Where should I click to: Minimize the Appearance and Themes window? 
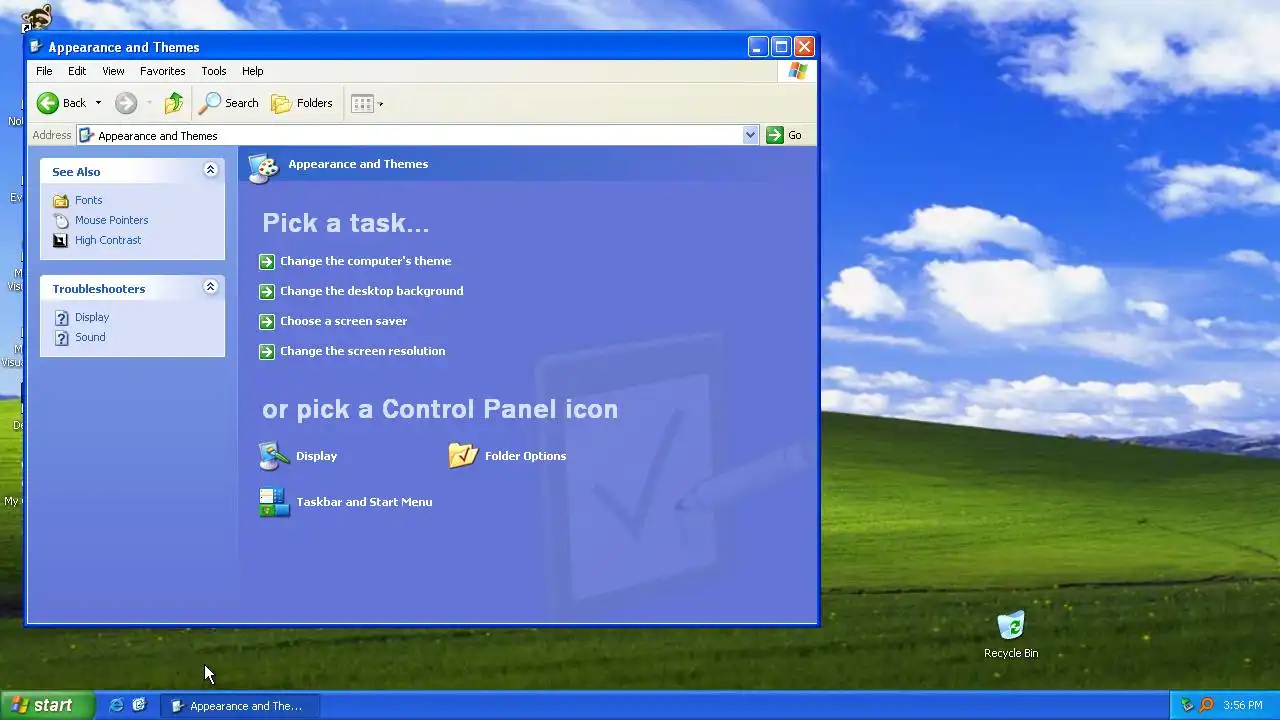coord(758,47)
